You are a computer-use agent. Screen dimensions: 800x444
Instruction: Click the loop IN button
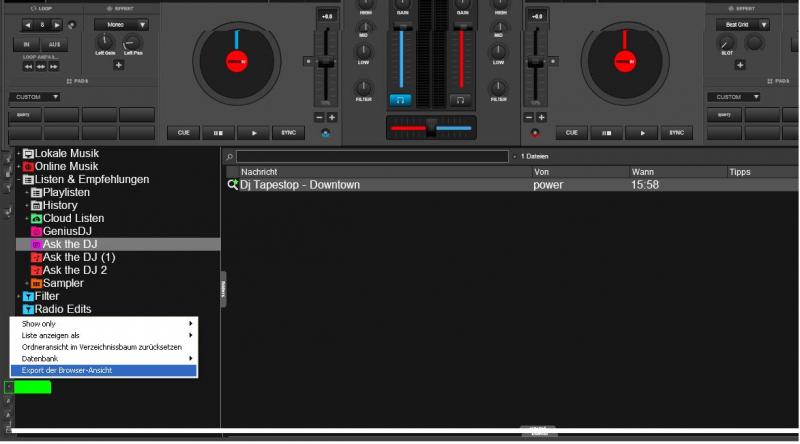pyautogui.click(x=27, y=45)
